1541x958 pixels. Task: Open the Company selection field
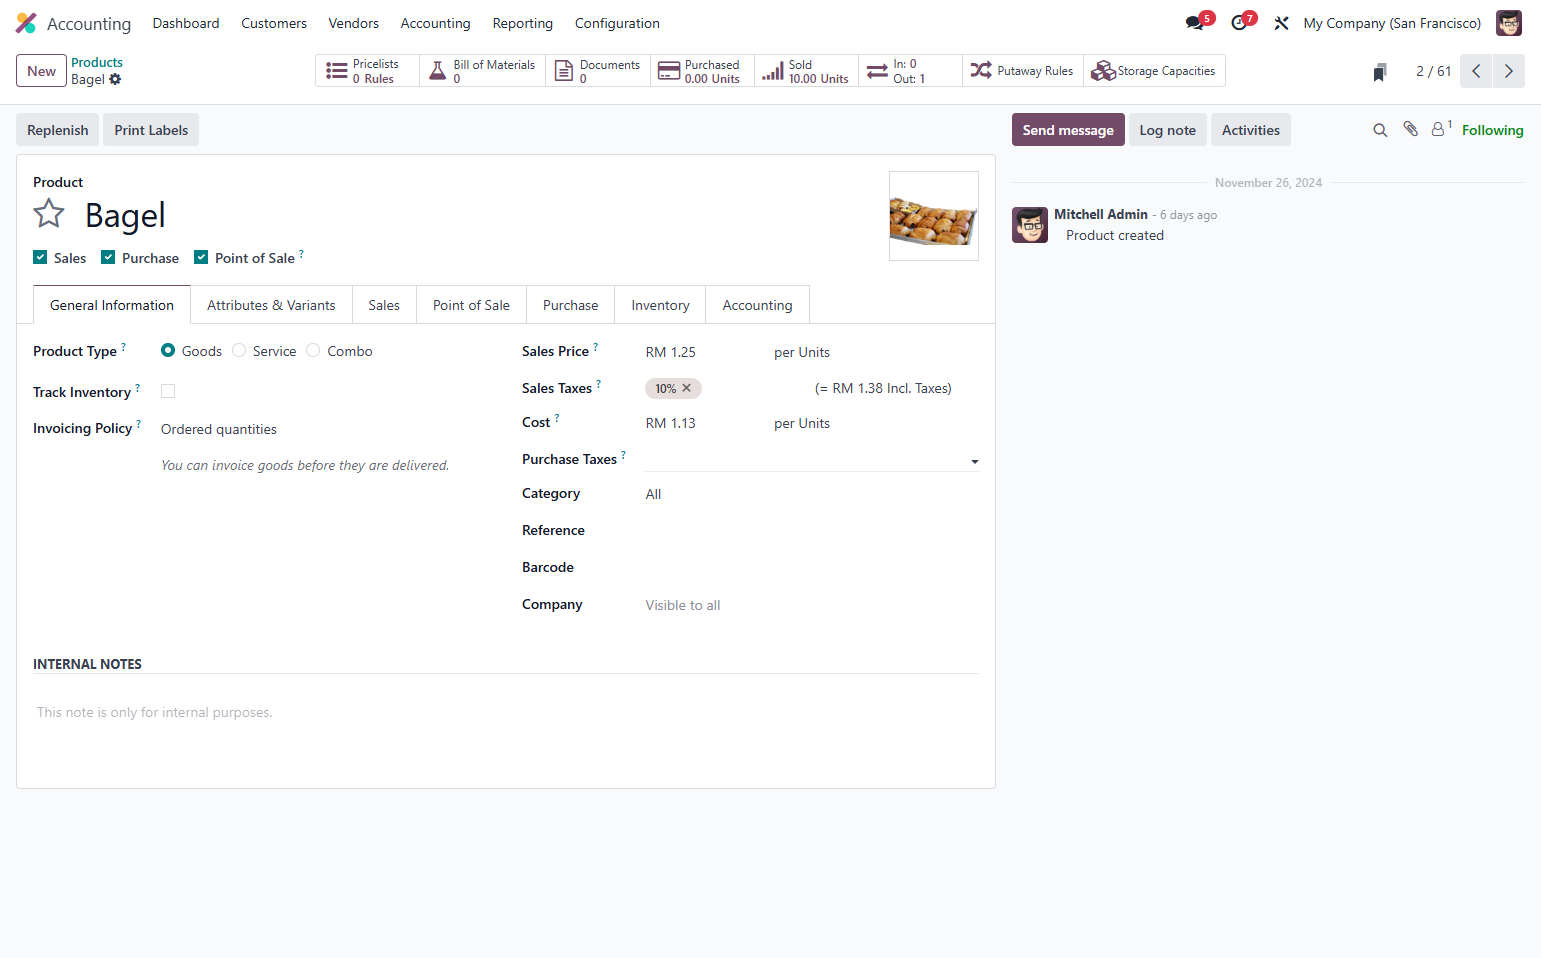tap(812, 605)
